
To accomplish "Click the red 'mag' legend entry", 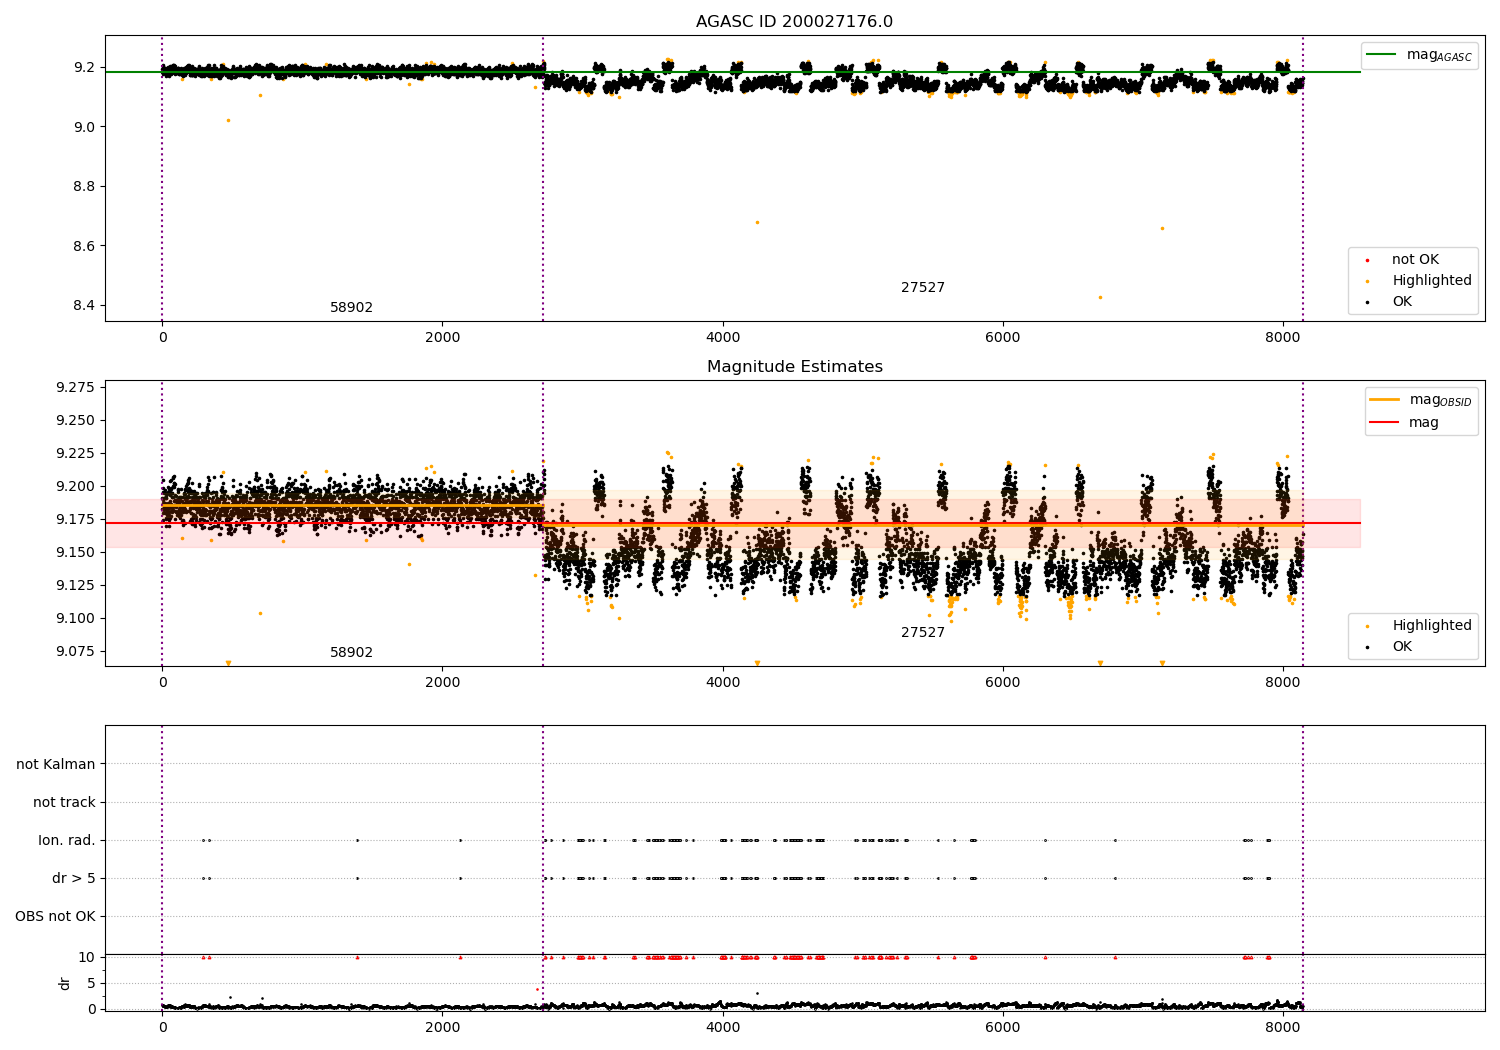I will coord(1423,423).
